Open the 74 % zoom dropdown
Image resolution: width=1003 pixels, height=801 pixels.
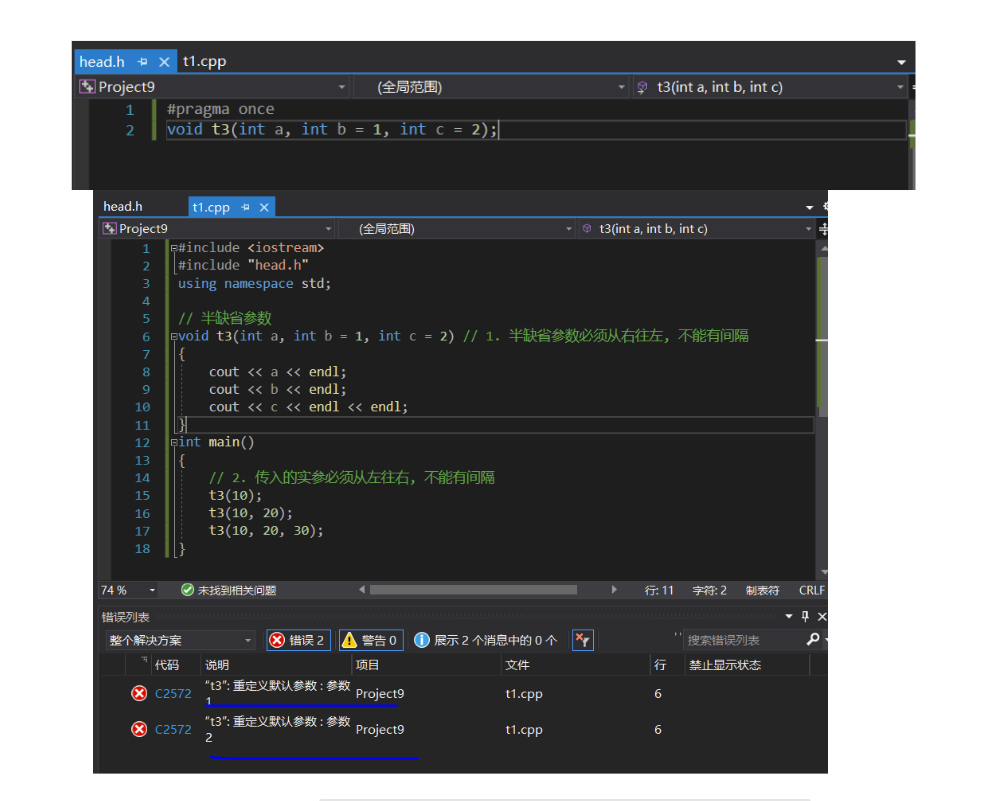(152, 591)
